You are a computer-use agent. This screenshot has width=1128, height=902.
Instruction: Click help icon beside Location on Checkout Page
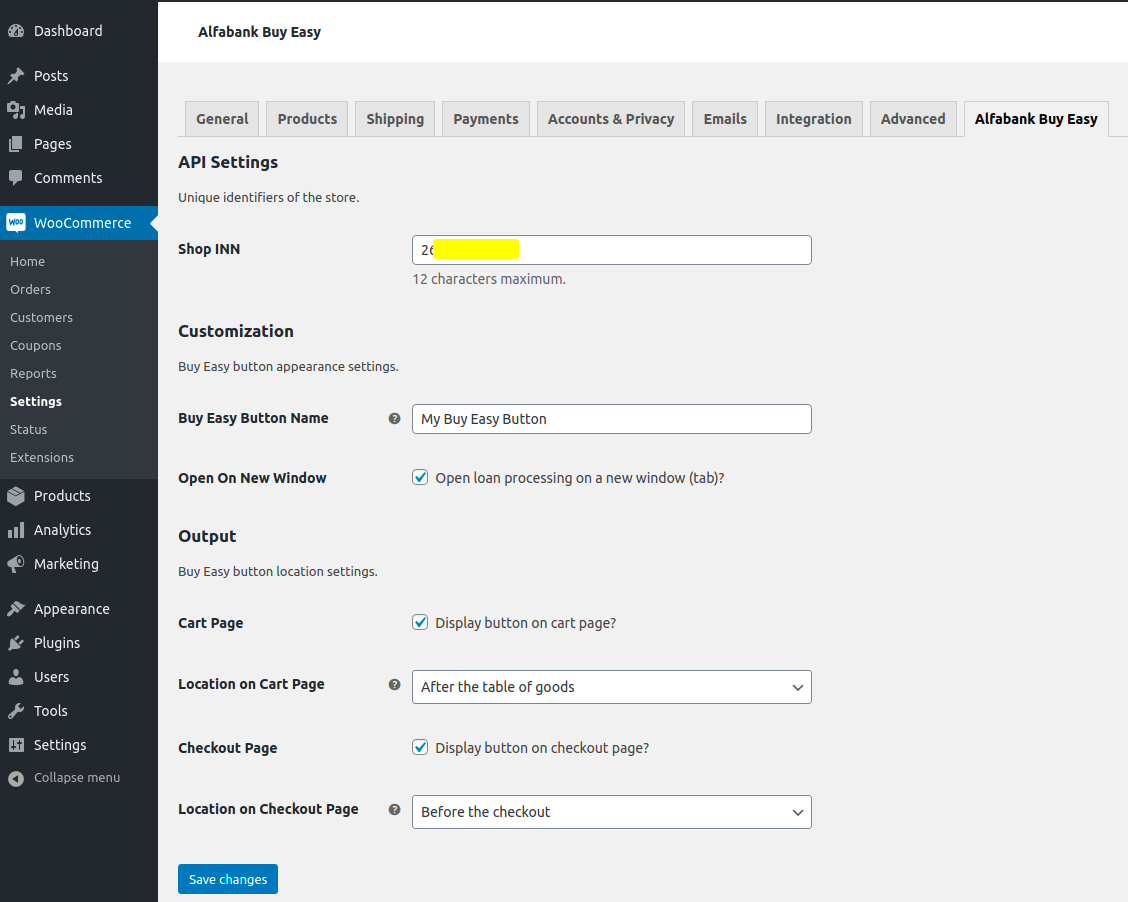tap(394, 810)
